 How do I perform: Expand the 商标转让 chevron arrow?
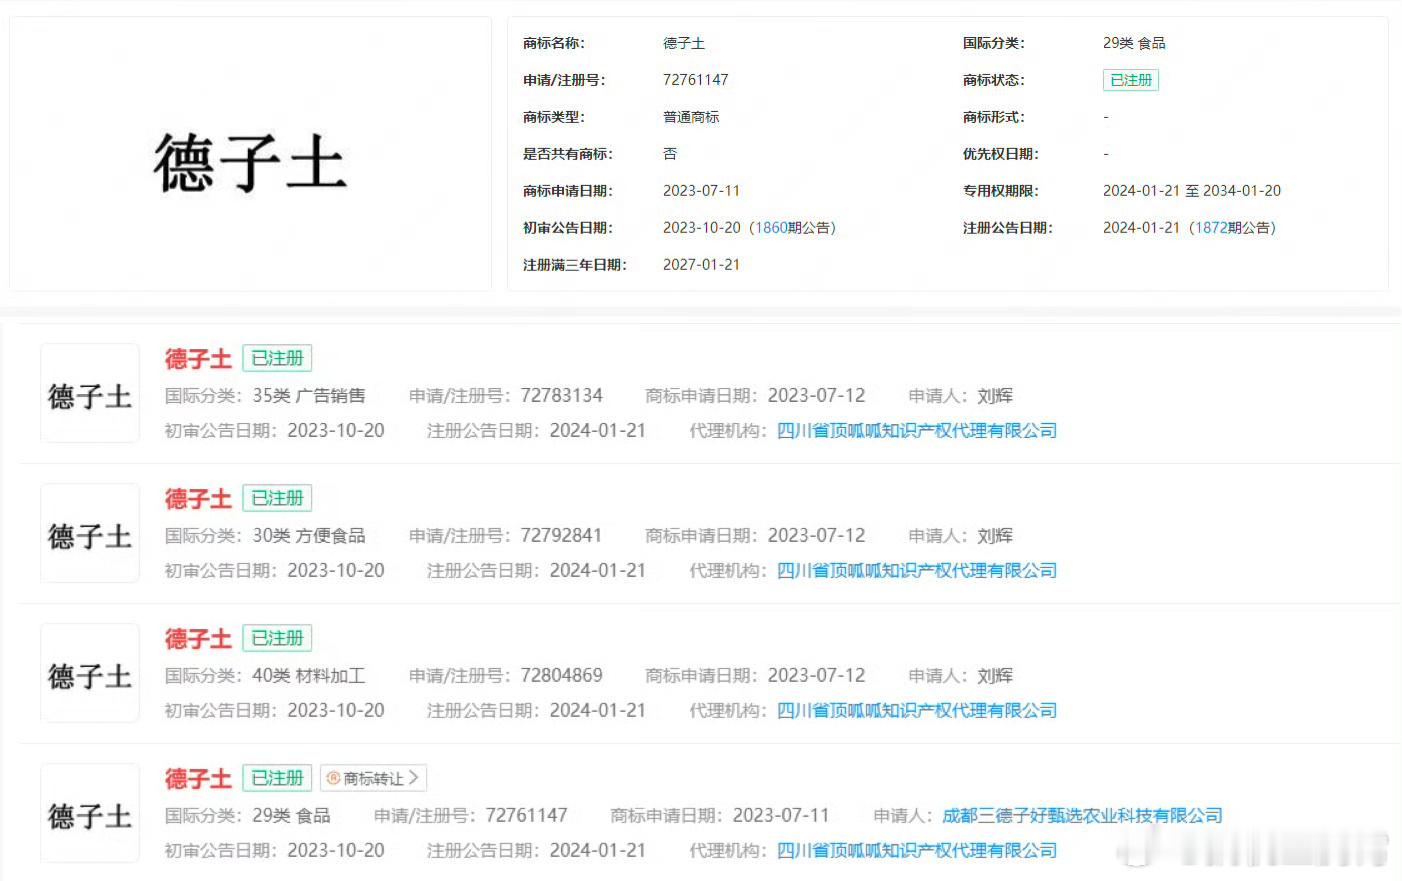coord(414,778)
